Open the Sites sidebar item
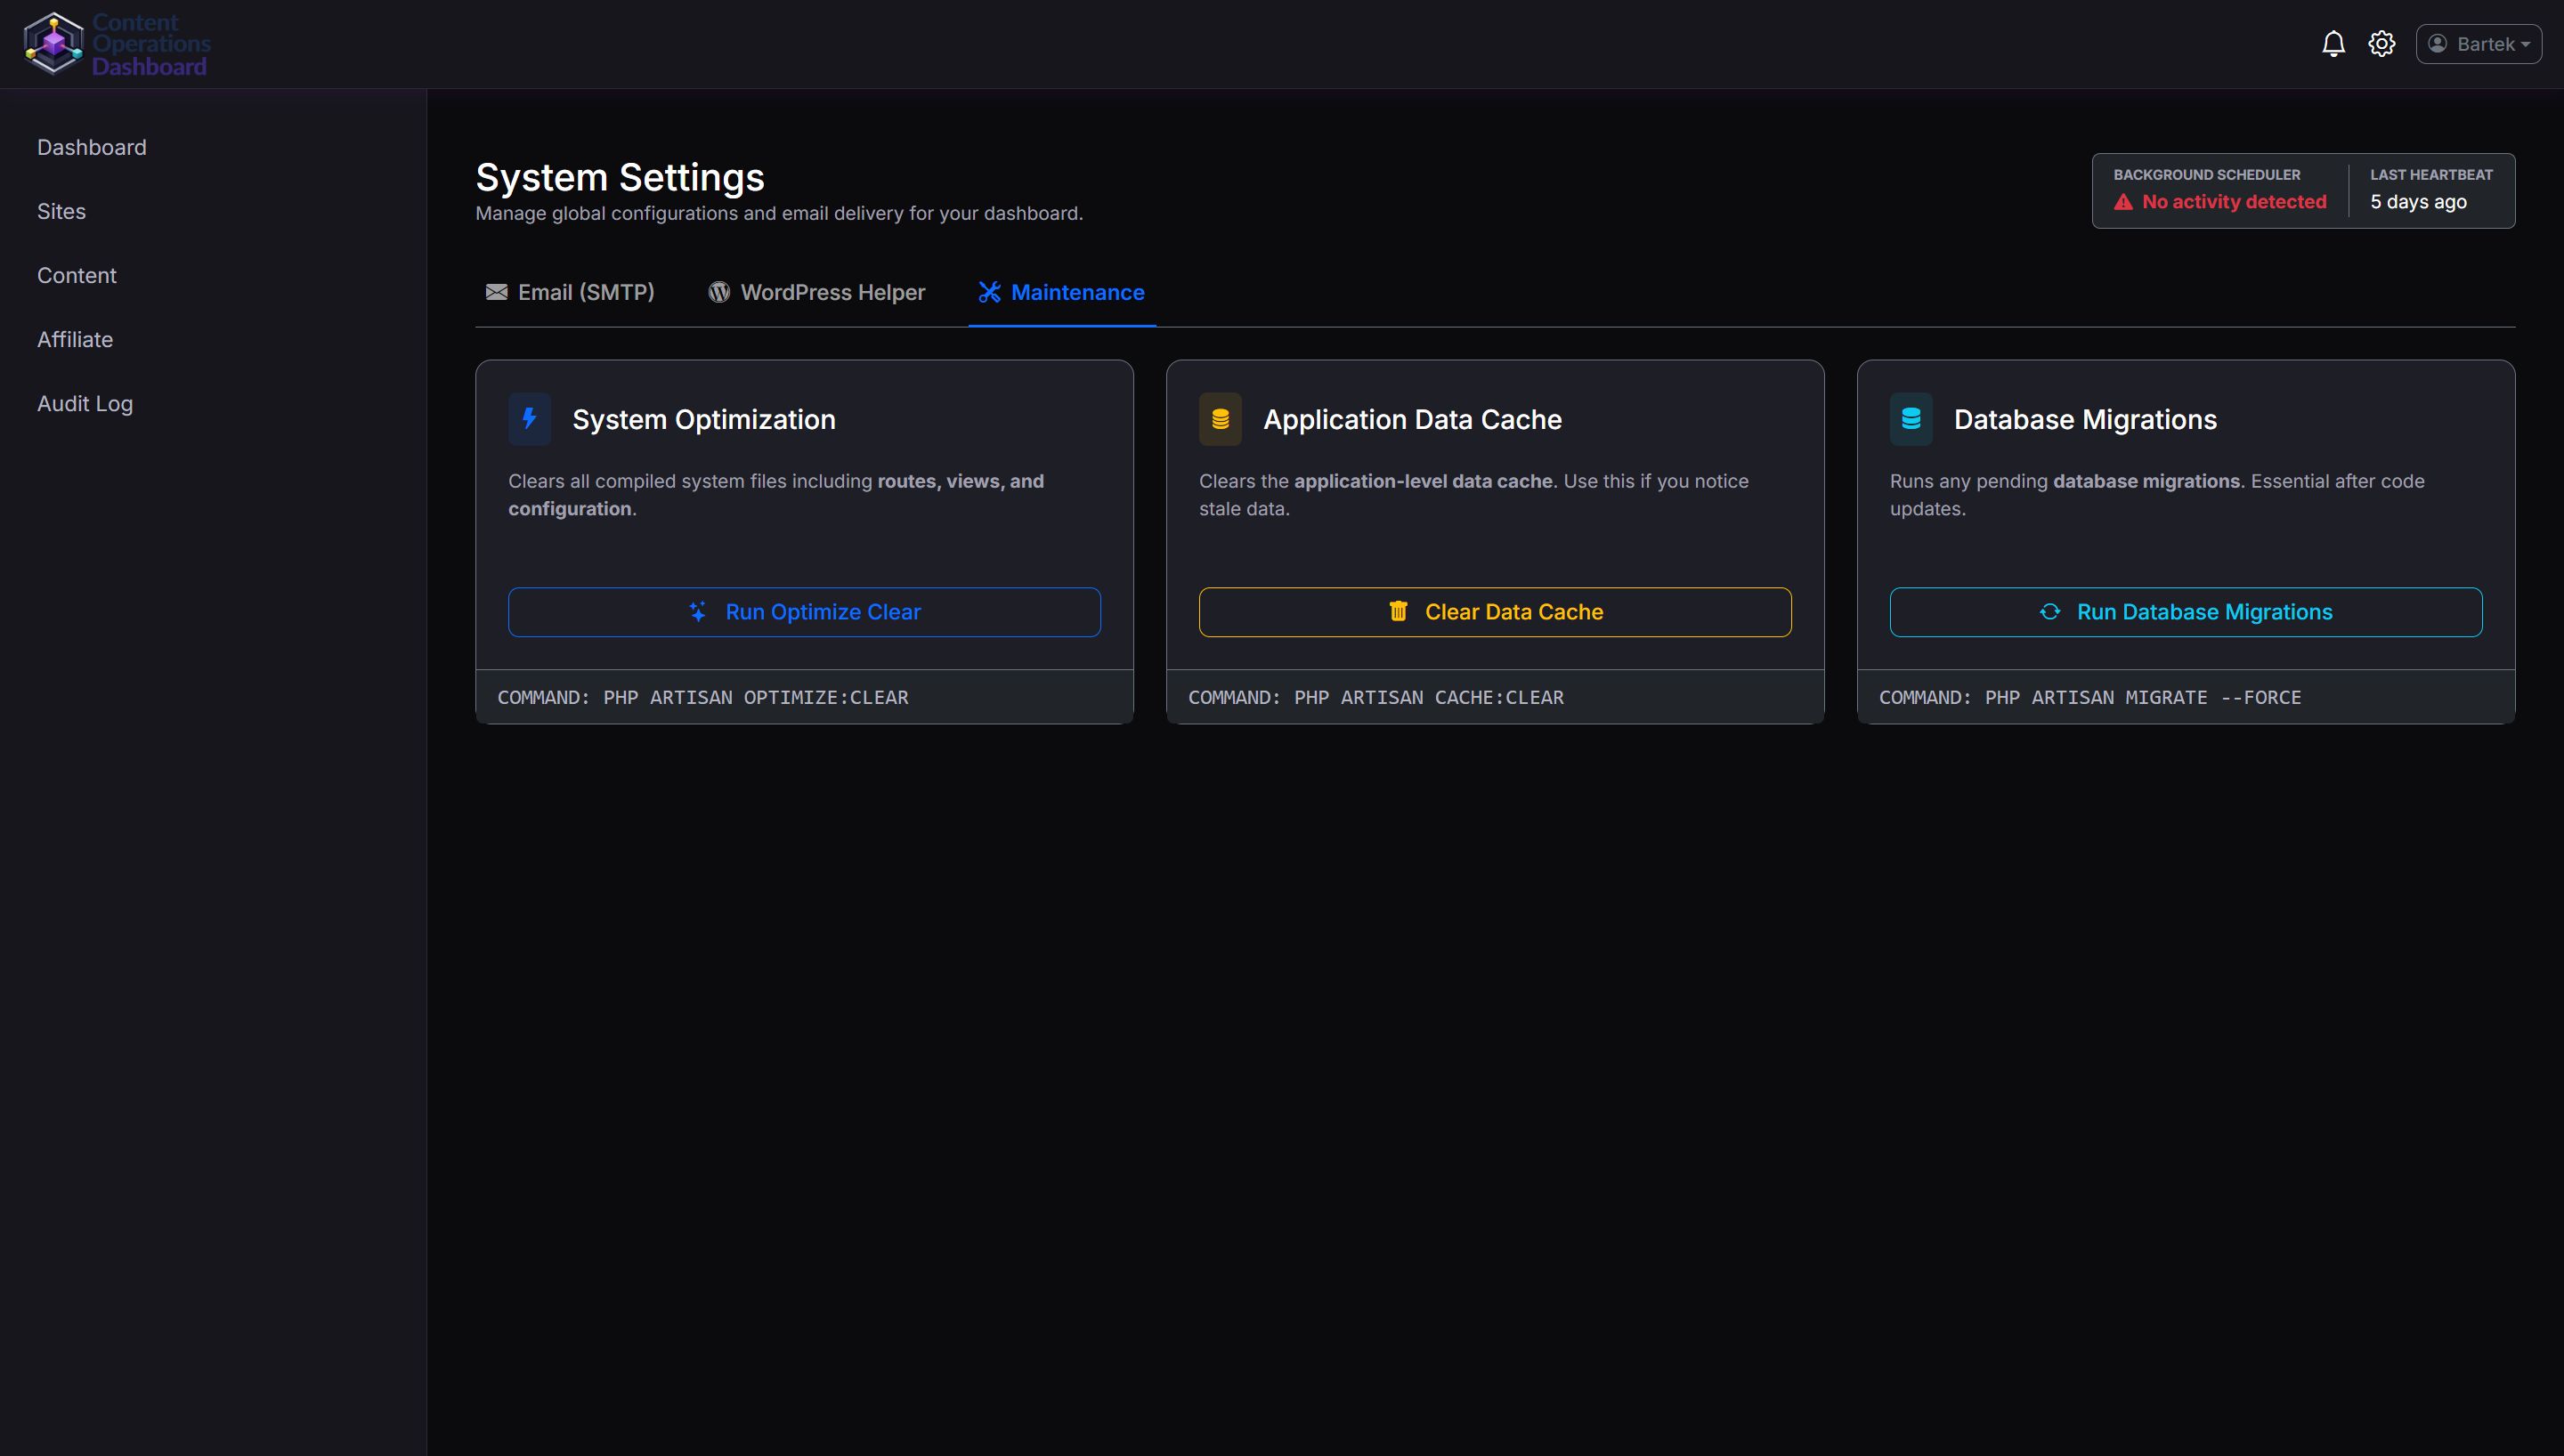 click(x=61, y=211)
